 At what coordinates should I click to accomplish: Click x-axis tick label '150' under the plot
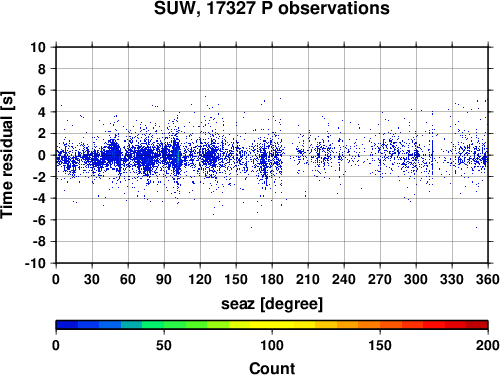coord(236,279)
